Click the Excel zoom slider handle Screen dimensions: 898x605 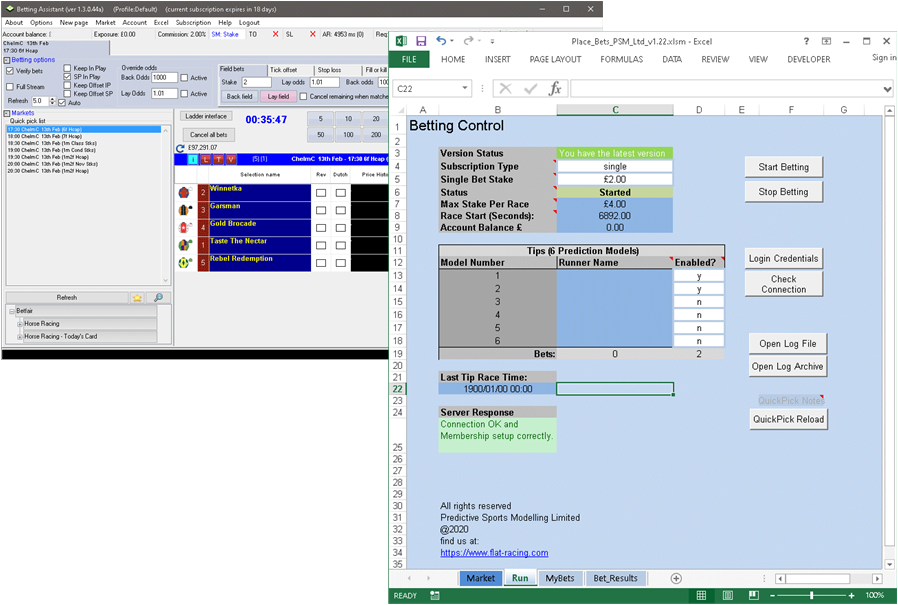[812, 596]
